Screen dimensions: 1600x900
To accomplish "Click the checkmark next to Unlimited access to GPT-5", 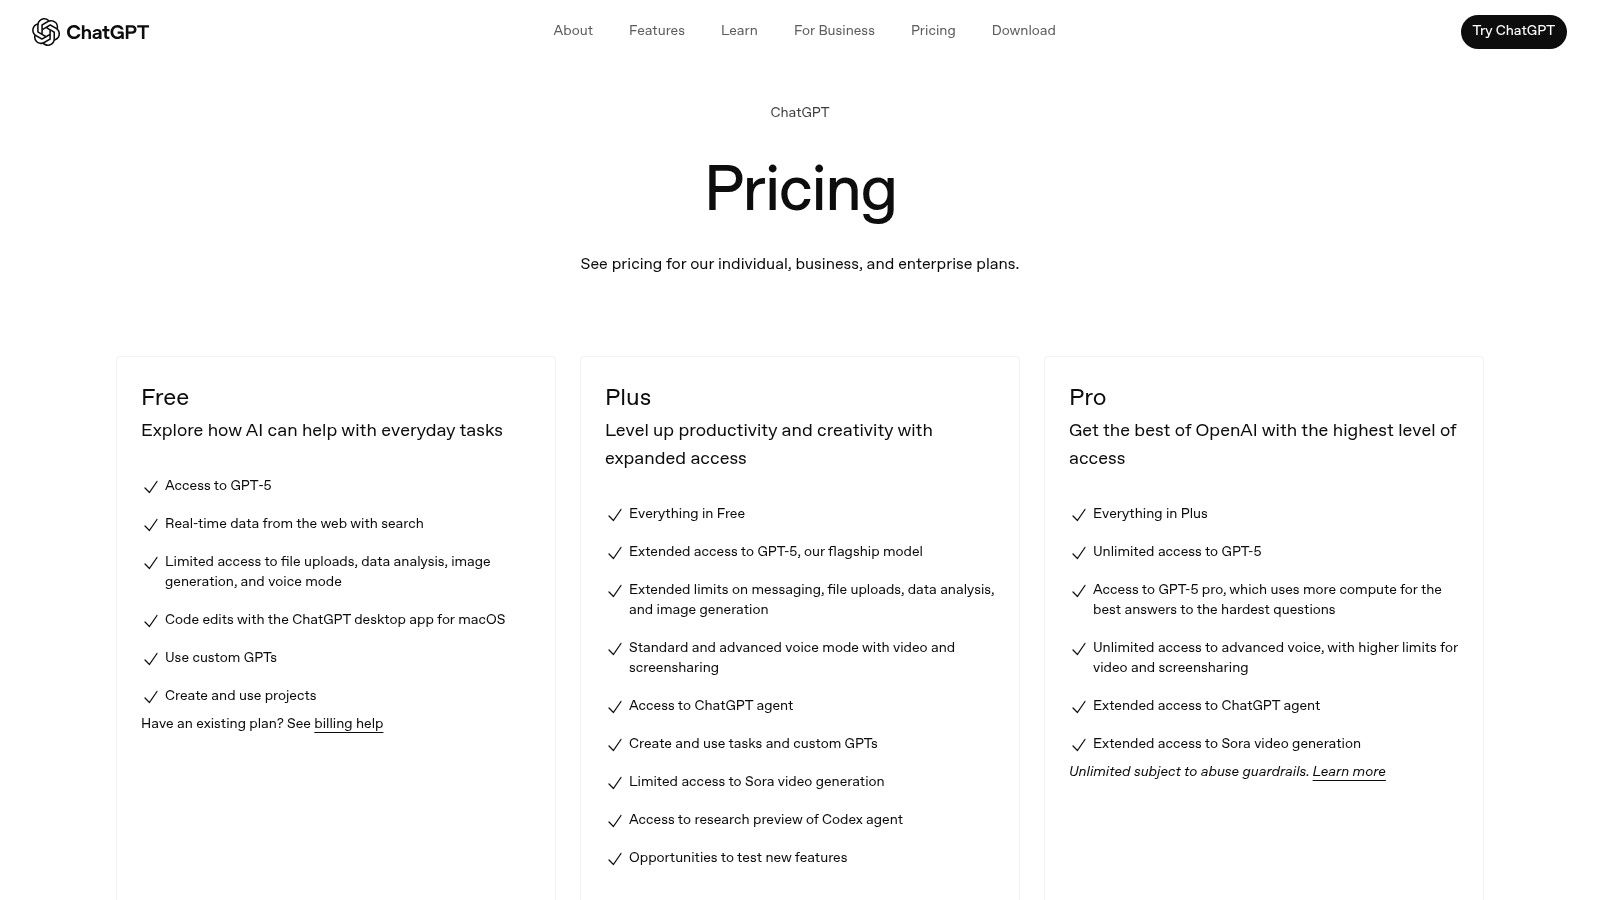I will coord(1079,553).
